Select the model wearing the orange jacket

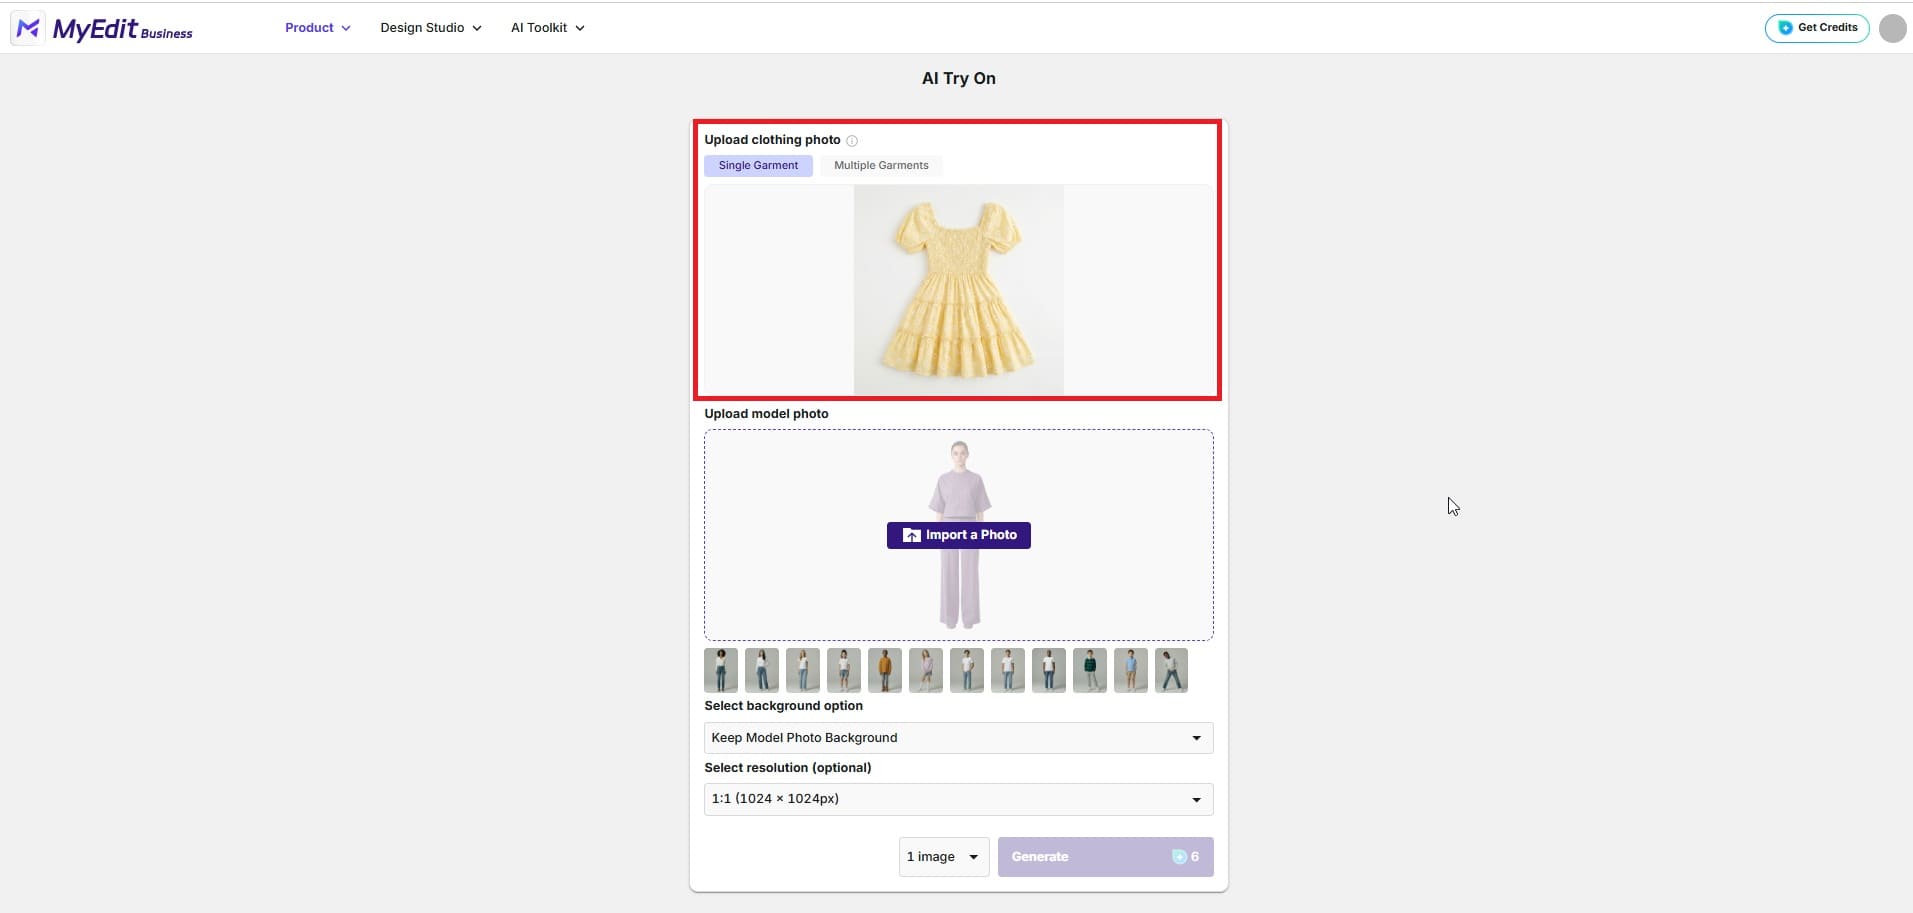[x=885, y=670]
